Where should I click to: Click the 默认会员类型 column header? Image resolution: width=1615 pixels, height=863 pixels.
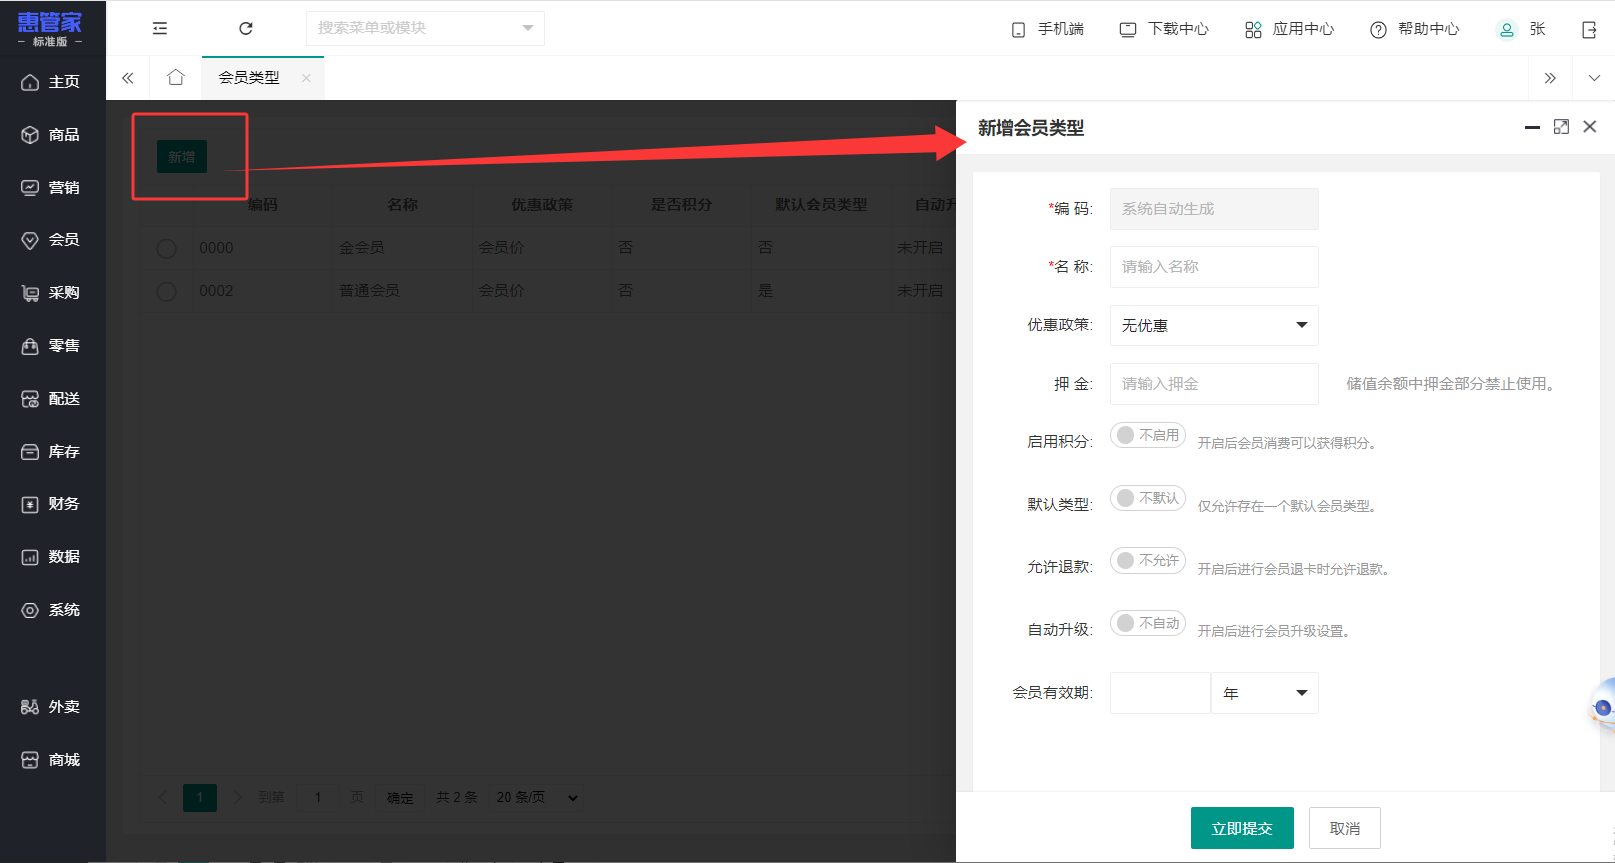(821, 205)
